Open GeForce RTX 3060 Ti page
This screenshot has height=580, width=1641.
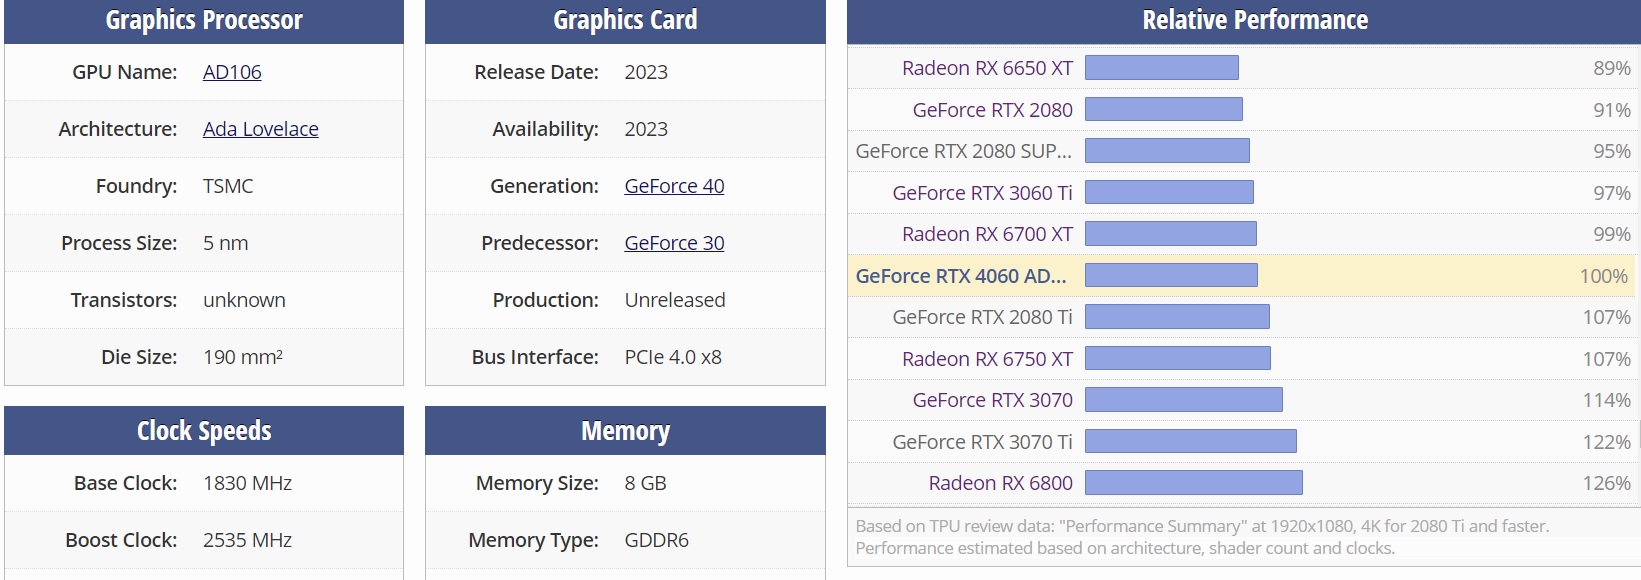(x=982, y=193)
